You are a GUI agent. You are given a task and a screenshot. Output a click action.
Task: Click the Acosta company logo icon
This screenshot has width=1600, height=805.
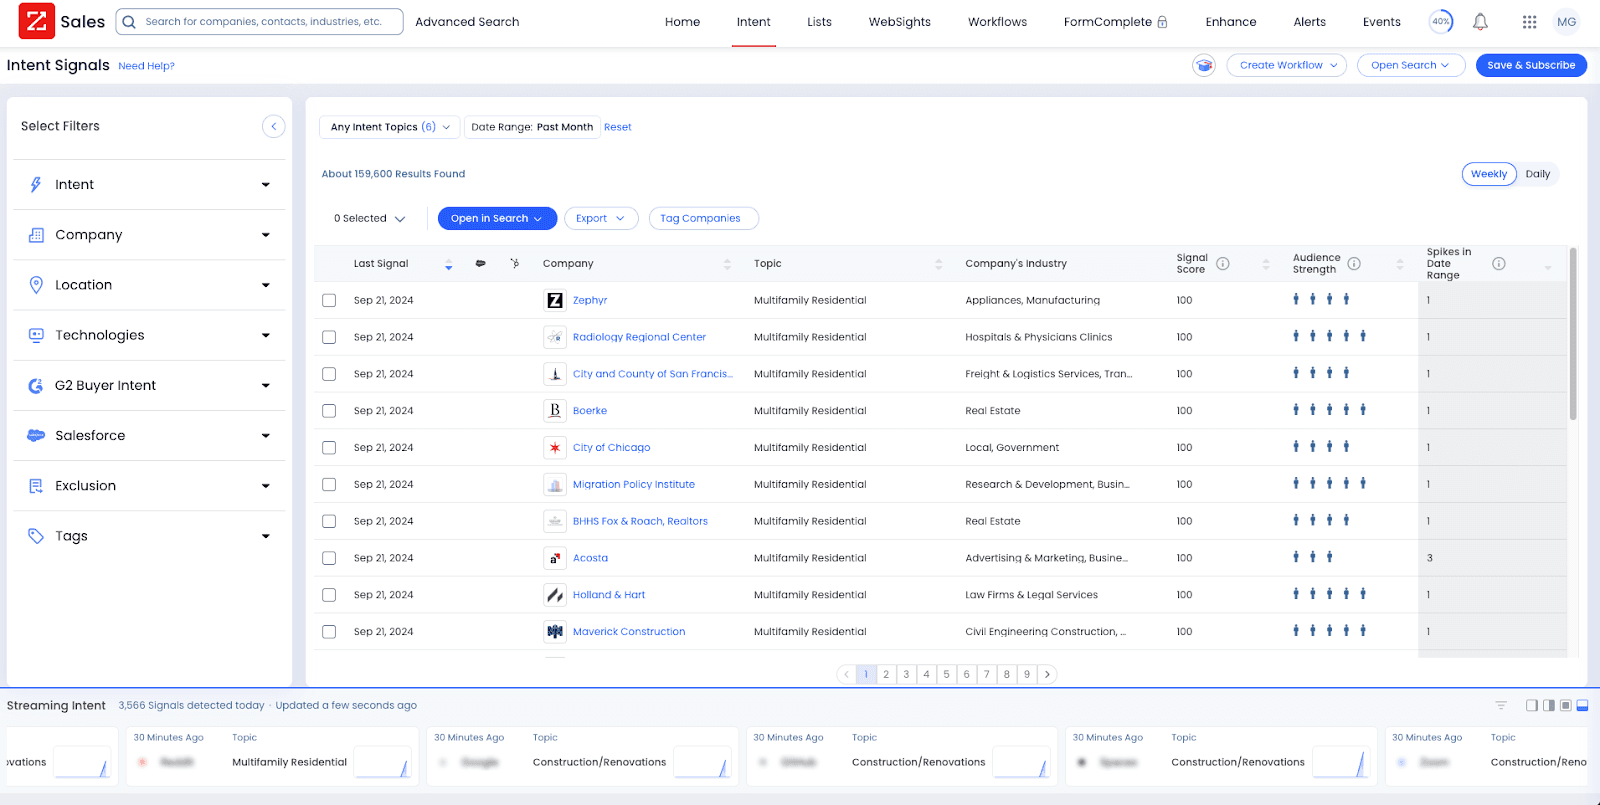click(x=555, y=558)
